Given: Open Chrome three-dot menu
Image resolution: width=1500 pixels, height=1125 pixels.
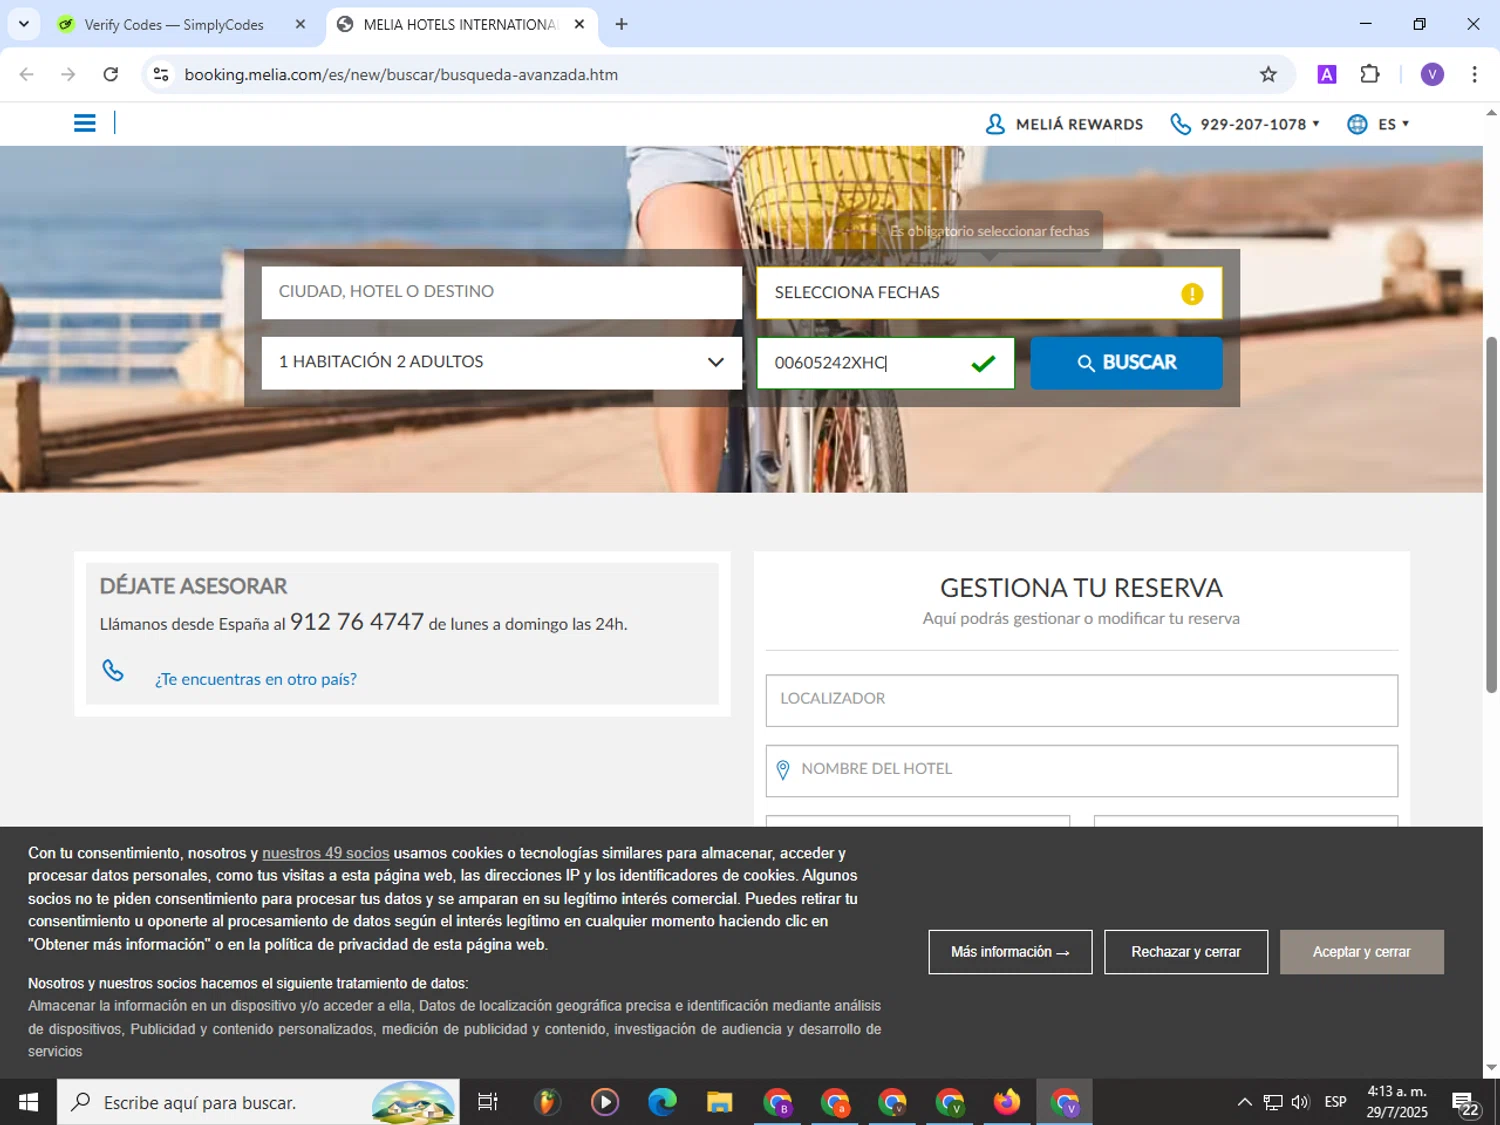Looking at the screenshot, I should pos(1475,74).
